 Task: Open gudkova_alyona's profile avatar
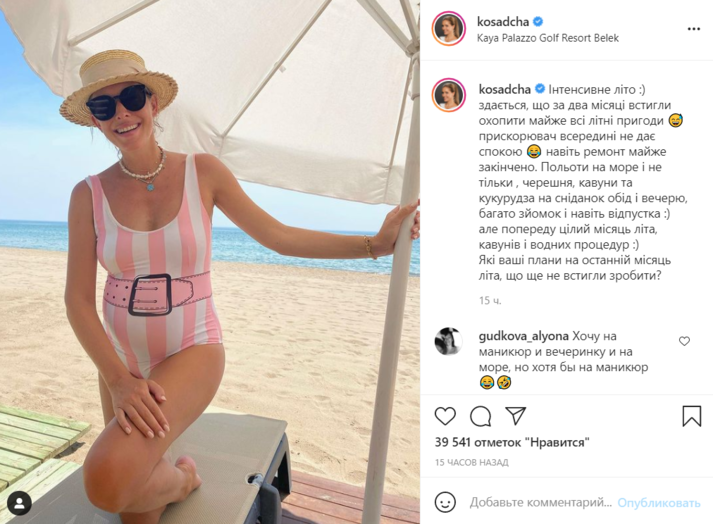pyautogui.click(x=448, y=341)
